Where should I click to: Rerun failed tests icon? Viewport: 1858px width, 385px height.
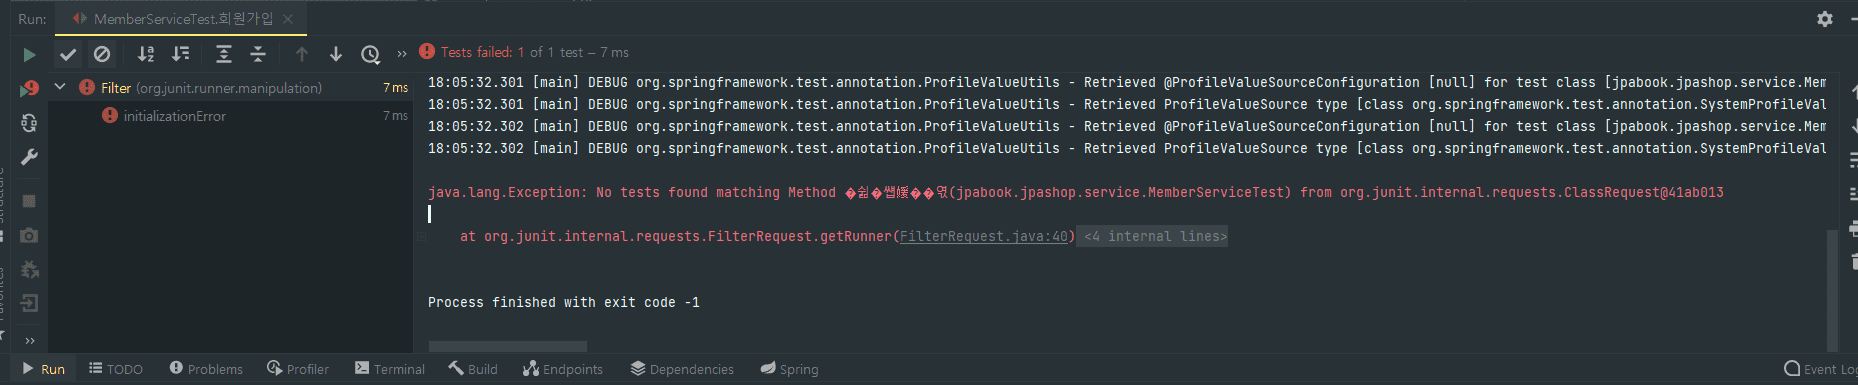29,89
